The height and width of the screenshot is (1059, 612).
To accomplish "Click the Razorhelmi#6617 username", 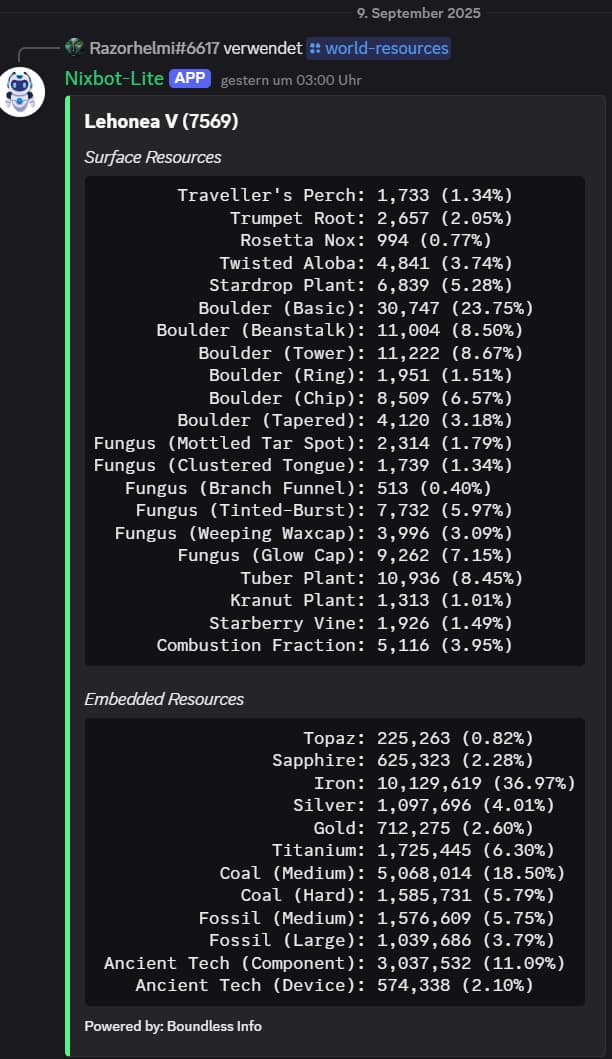I will (x=154, y=49).
